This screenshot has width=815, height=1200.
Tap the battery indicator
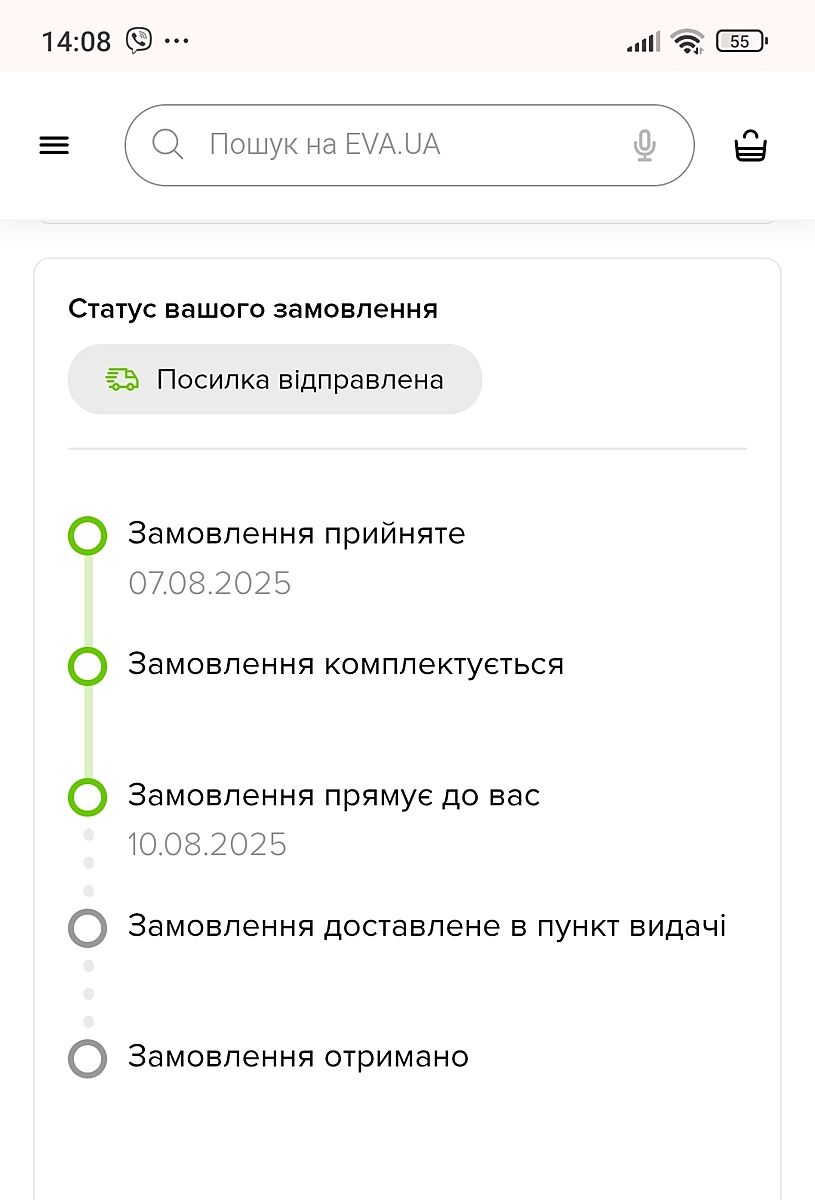[x=741, y=41]
